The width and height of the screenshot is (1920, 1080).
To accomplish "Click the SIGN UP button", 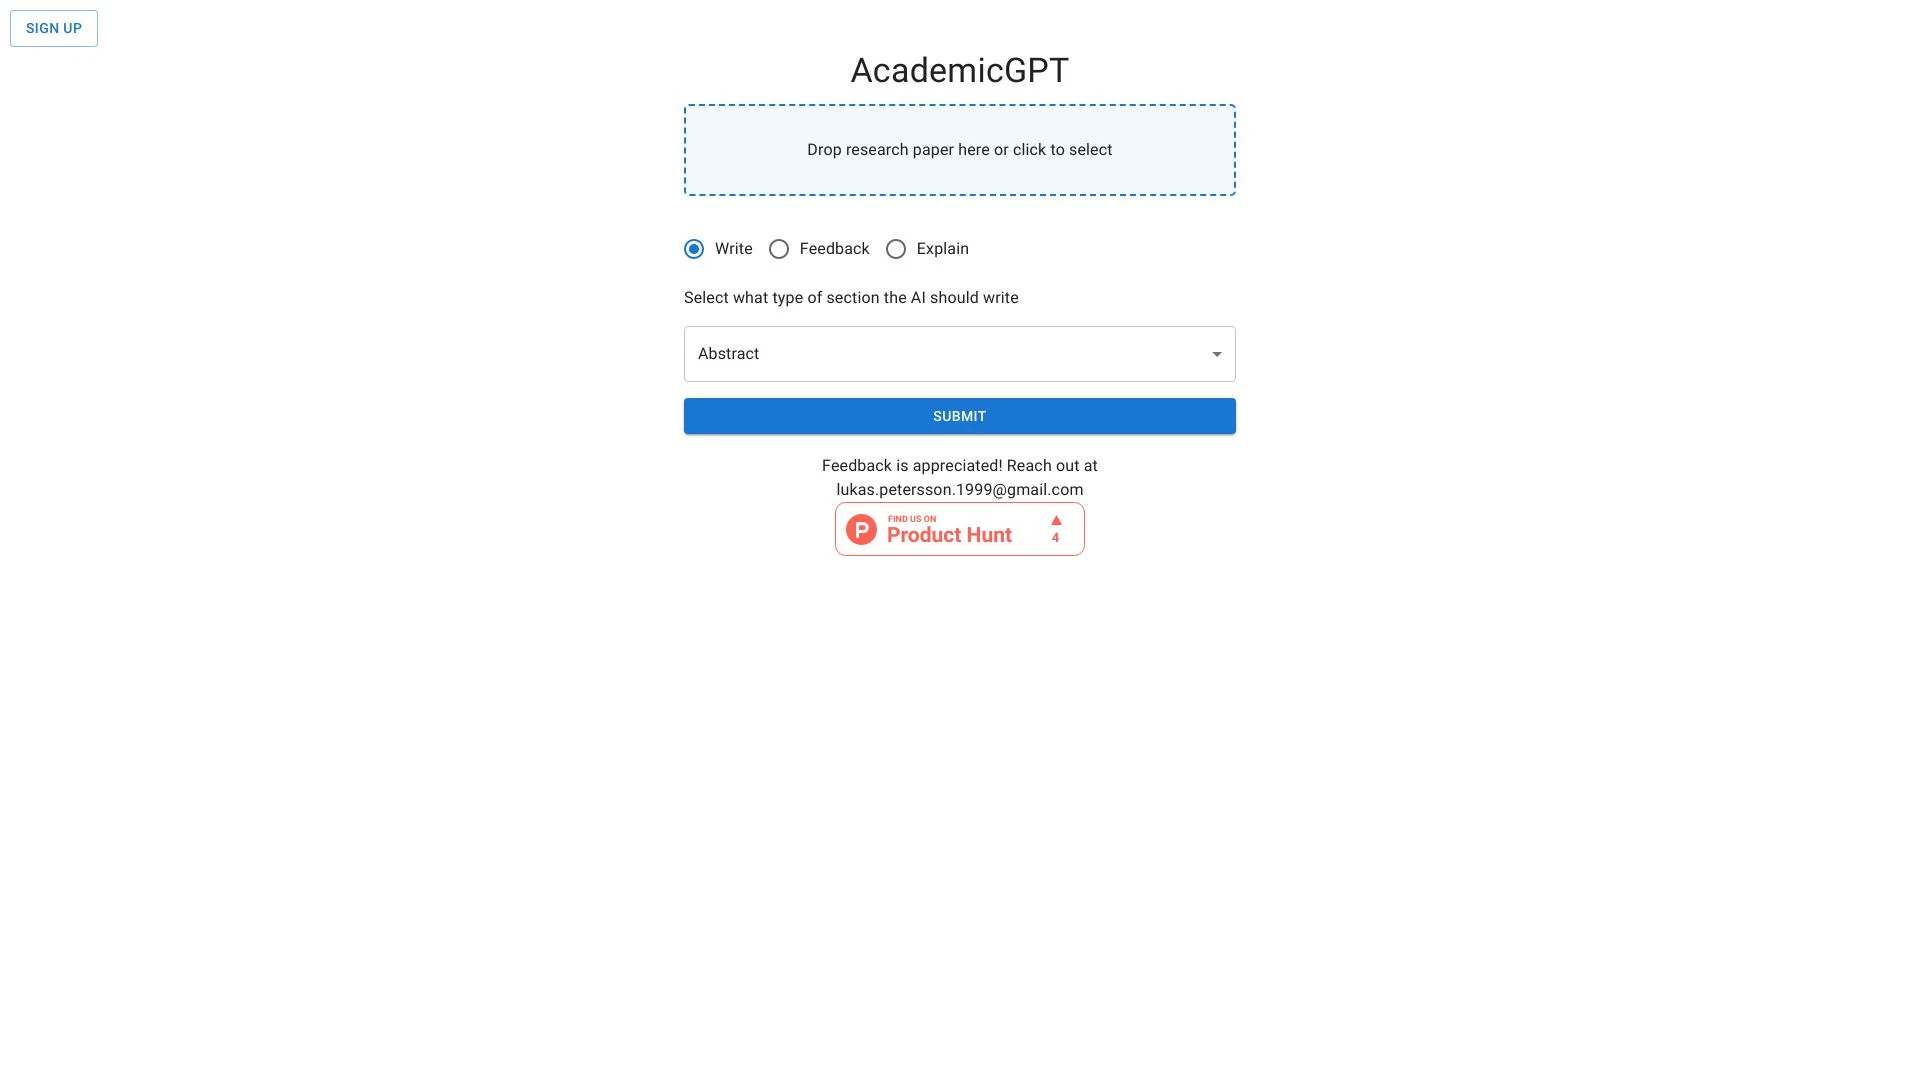I will [54, 28].
